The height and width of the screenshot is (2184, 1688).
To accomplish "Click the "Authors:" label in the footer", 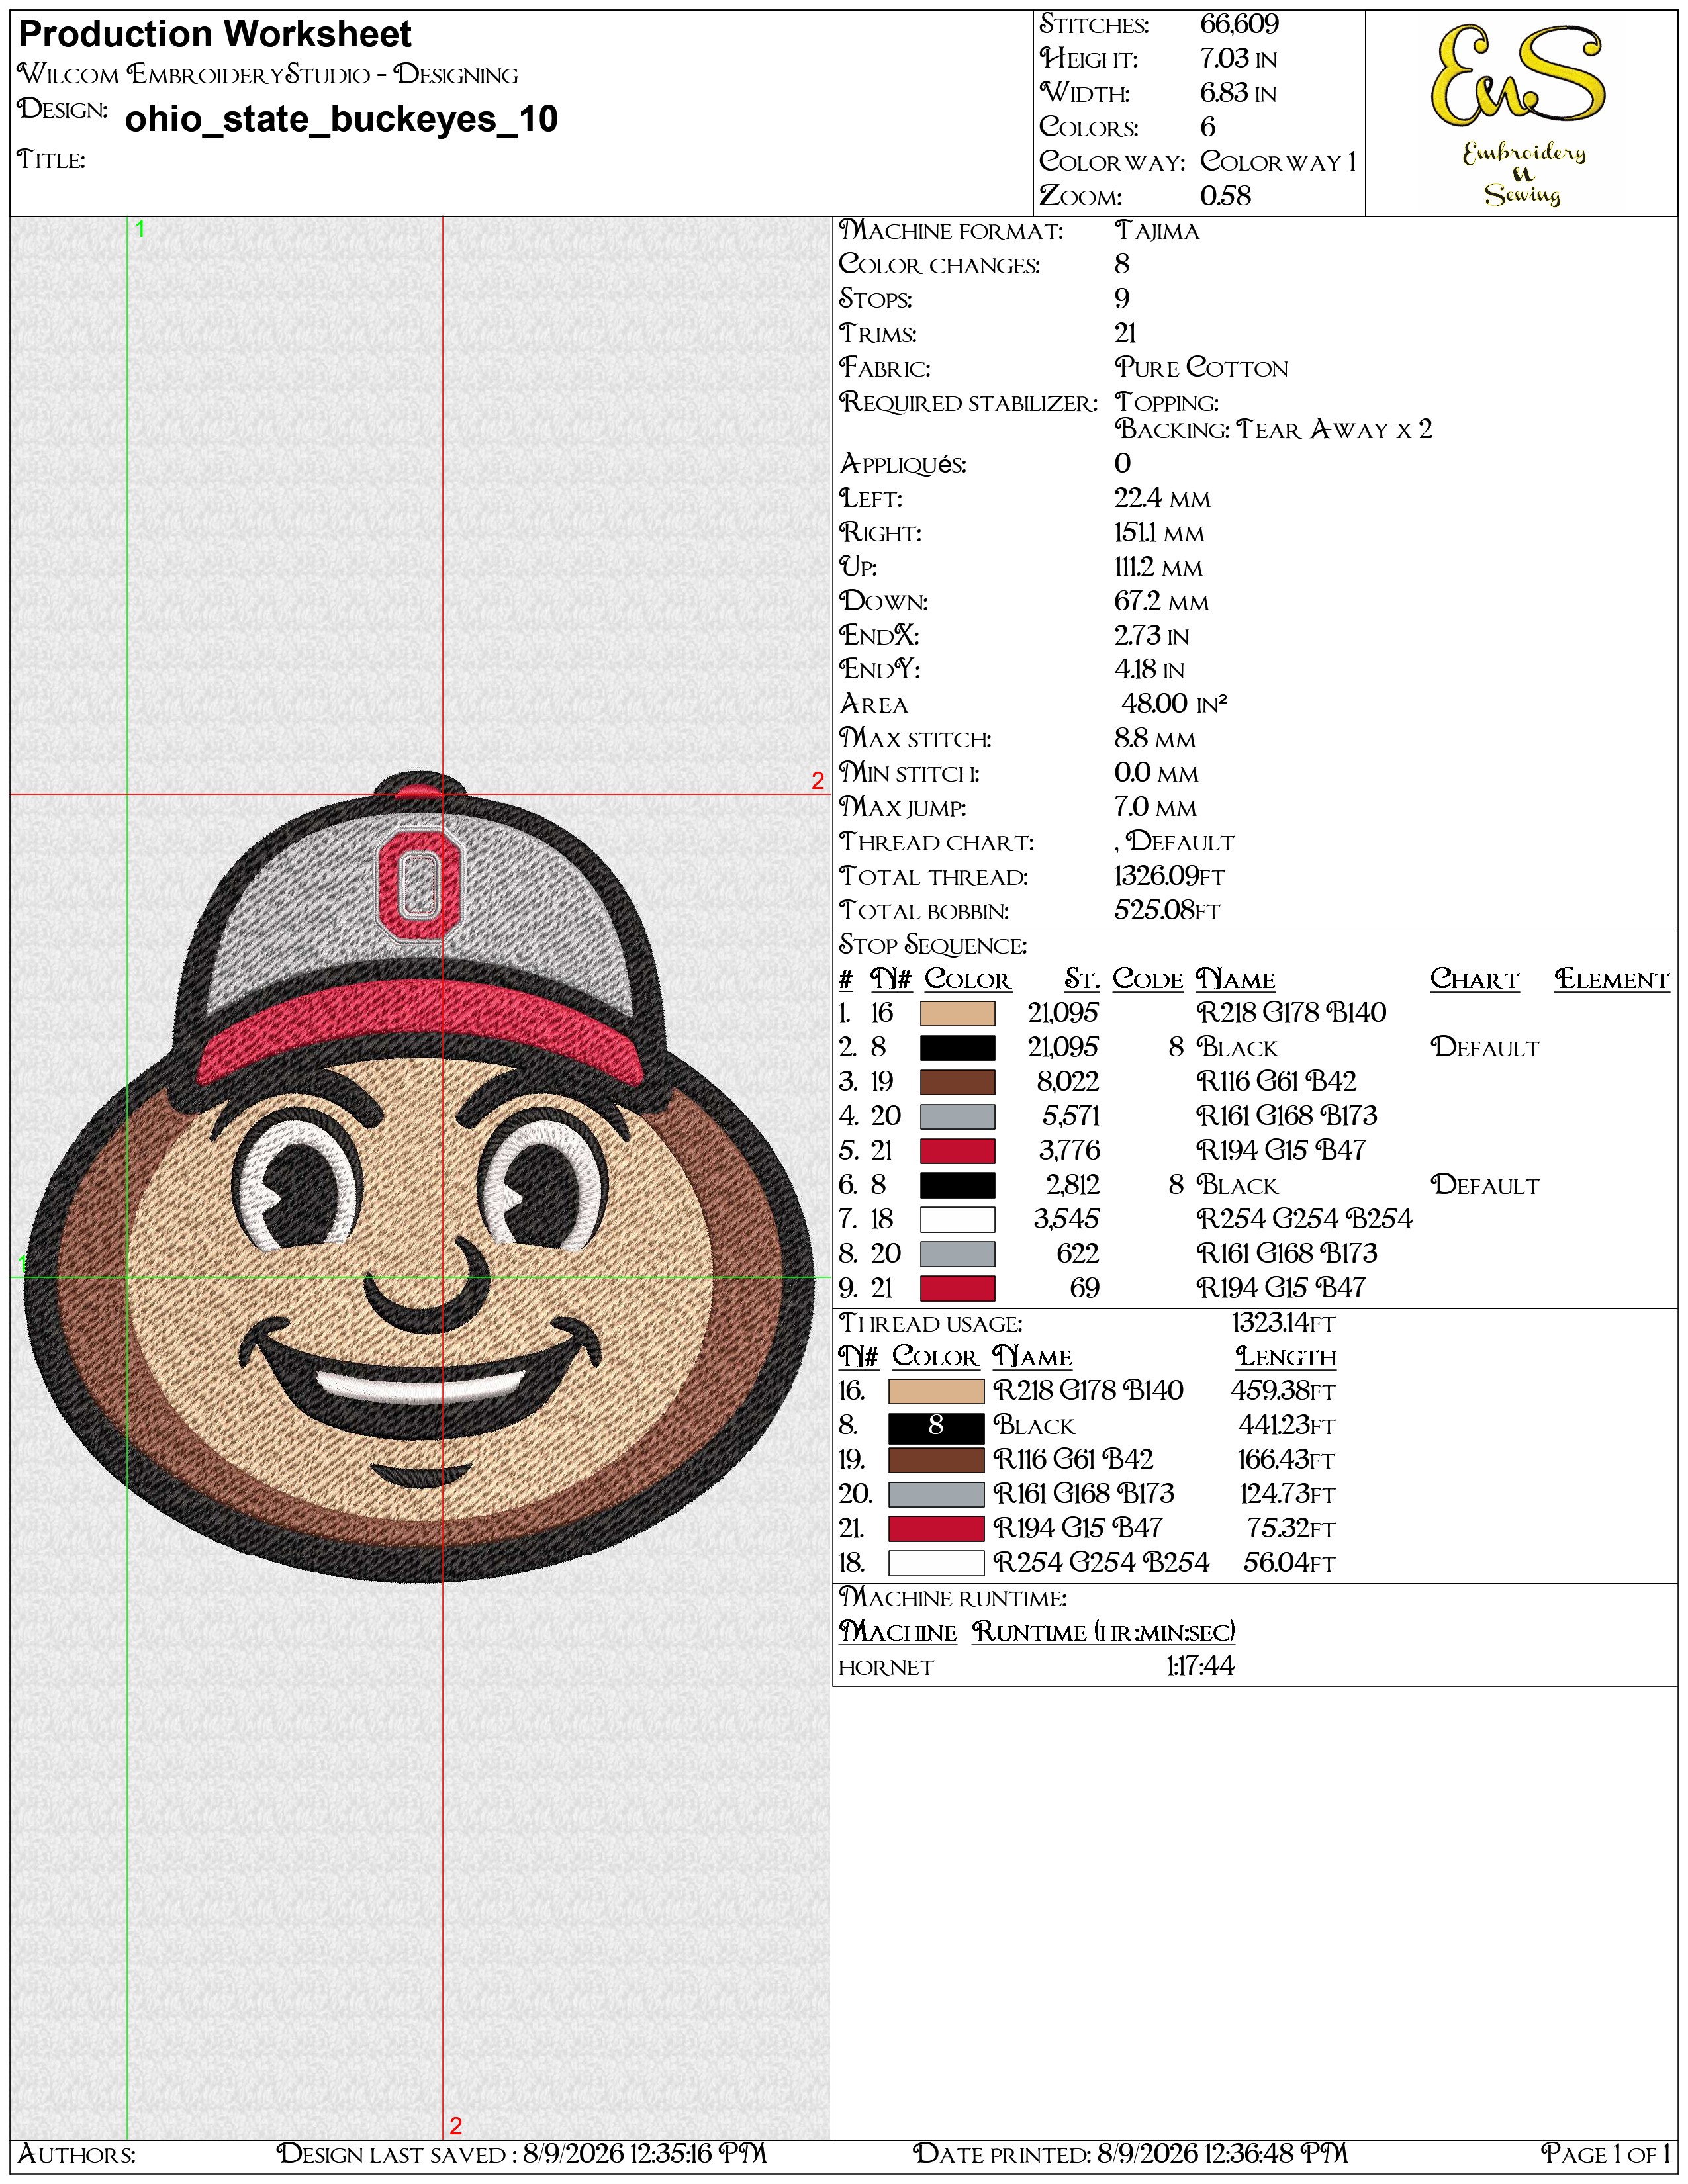I will 77,2154.
